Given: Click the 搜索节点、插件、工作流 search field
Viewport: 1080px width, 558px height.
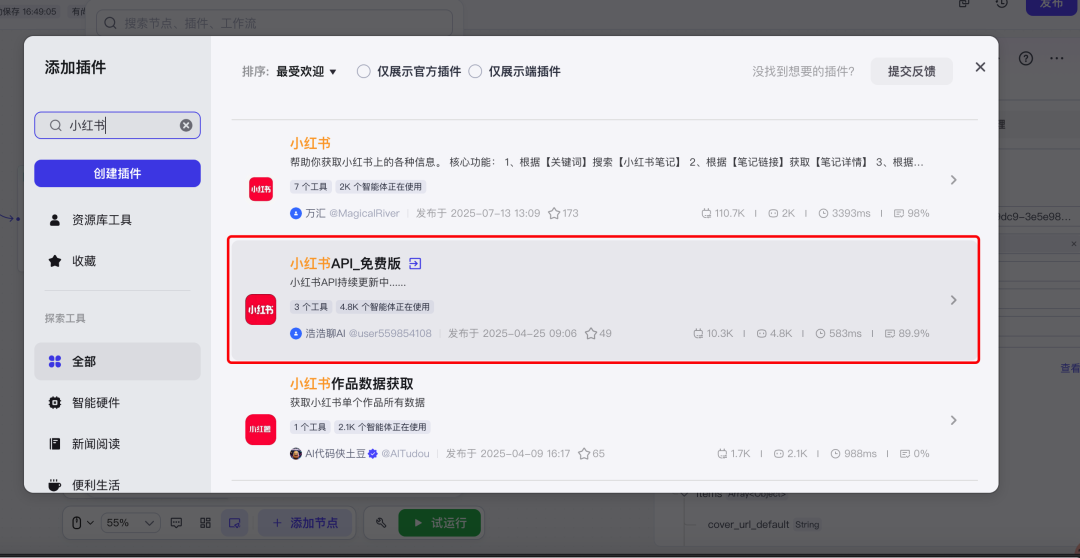Looking at the screenshot, I should tap(274, 23).
